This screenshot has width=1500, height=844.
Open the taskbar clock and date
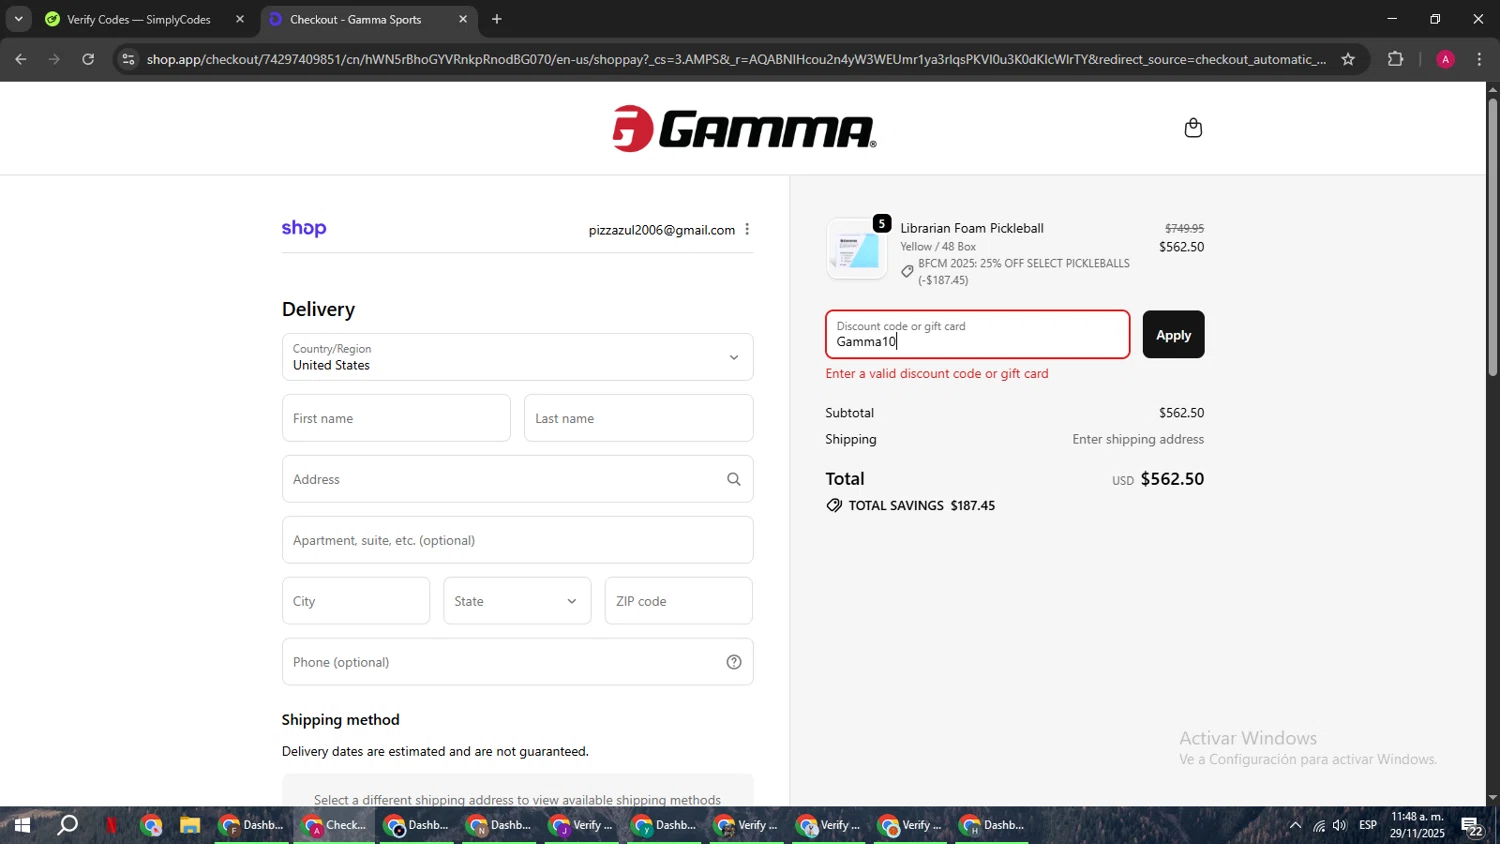tap(1417, 825)
